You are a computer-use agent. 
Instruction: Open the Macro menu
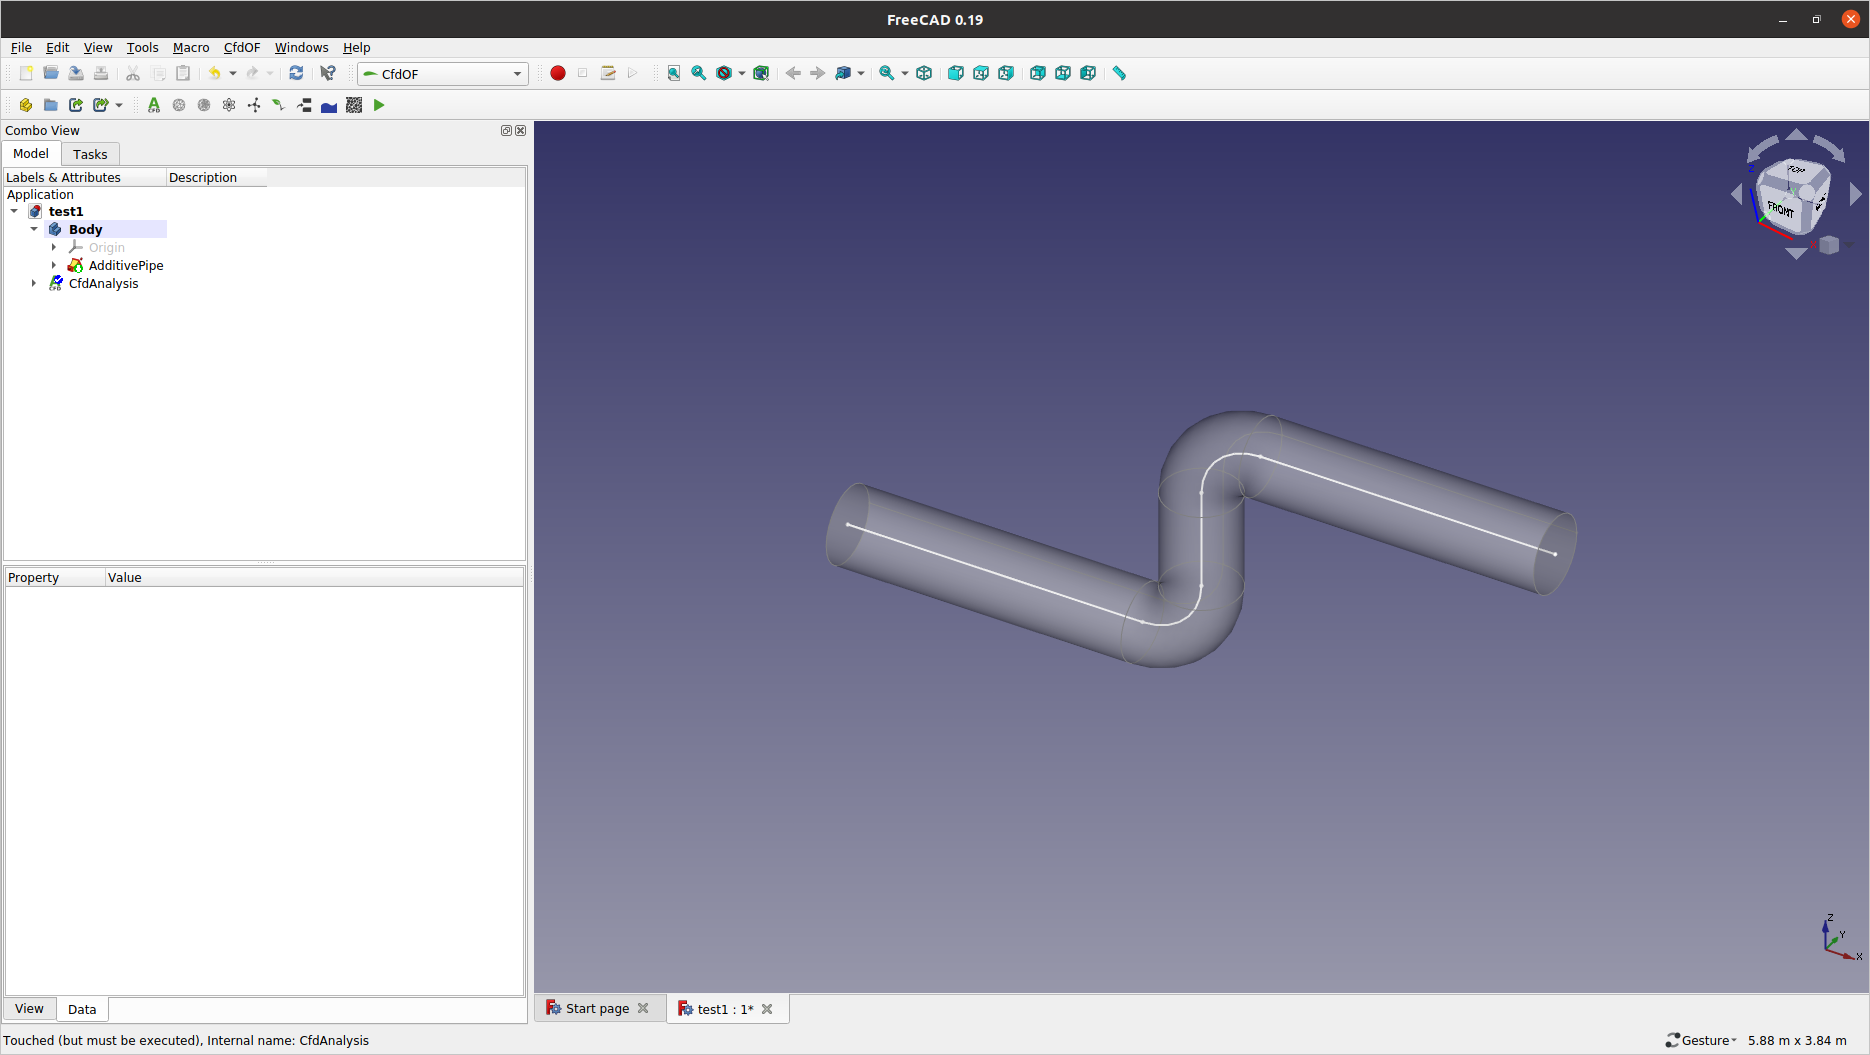(191, 47)
